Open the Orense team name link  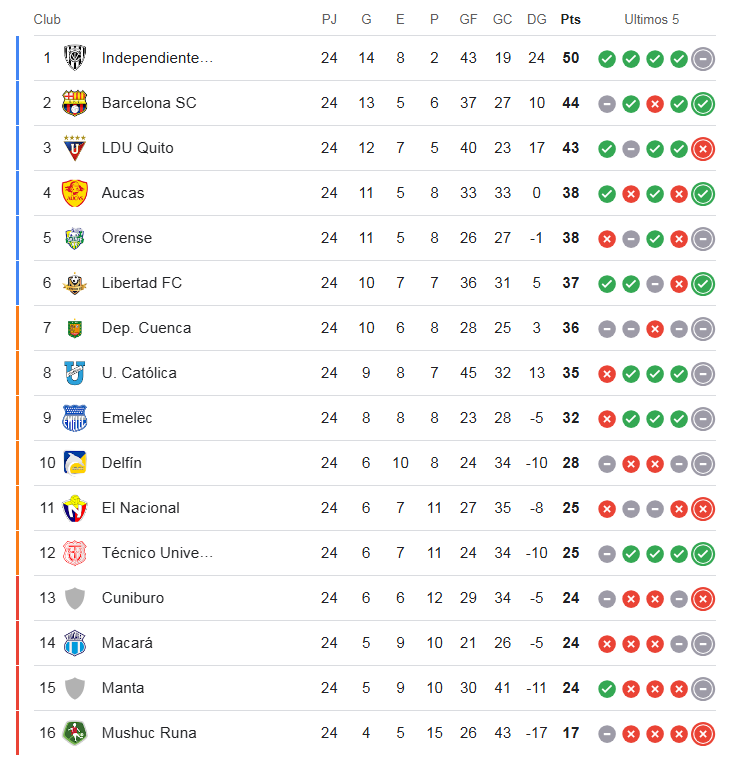click(x=127, y=238)
